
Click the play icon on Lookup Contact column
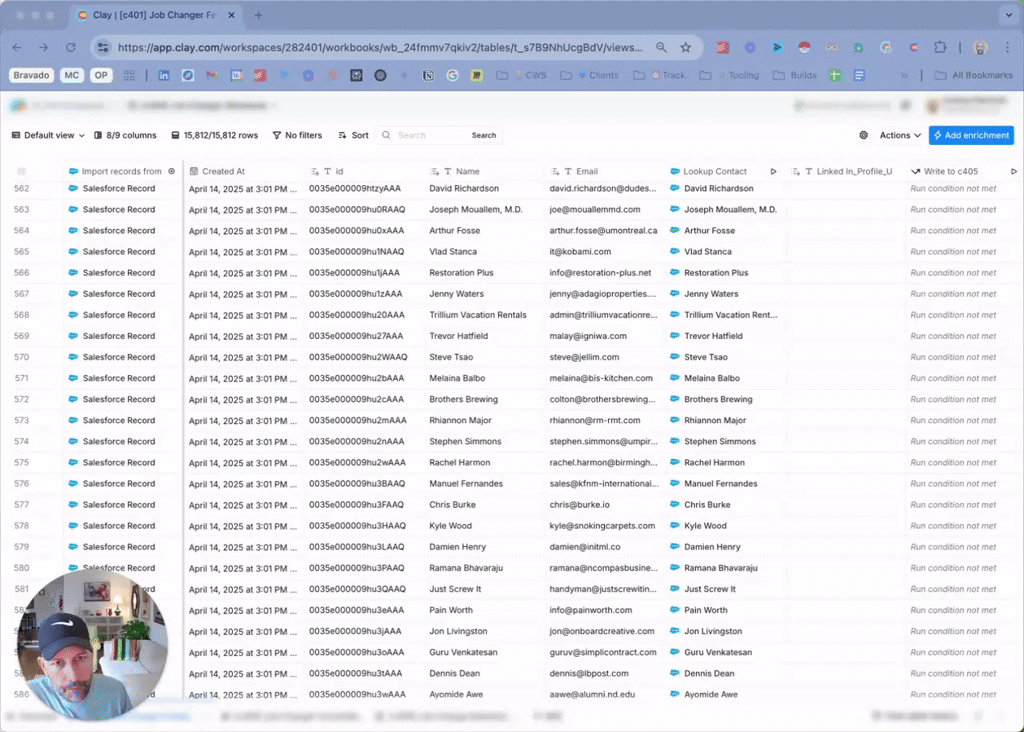click(773, 171)
